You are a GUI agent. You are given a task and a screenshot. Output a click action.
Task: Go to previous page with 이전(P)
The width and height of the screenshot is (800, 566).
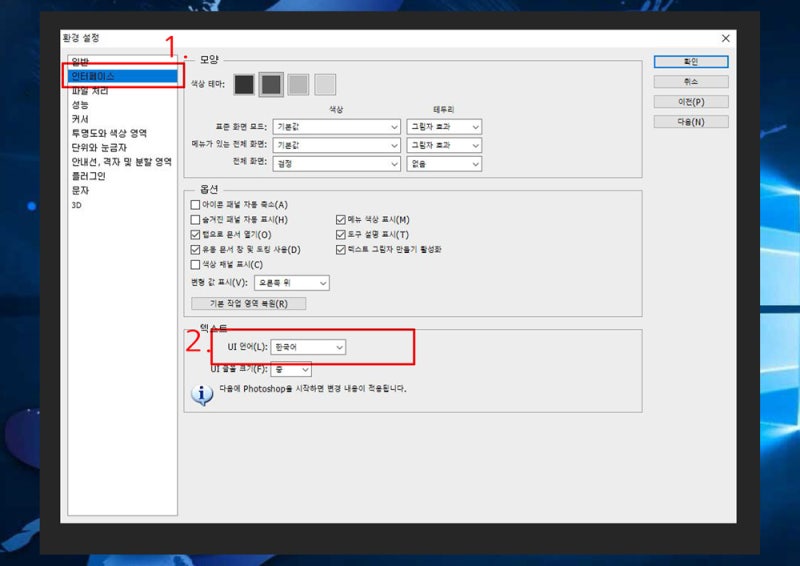691,102
